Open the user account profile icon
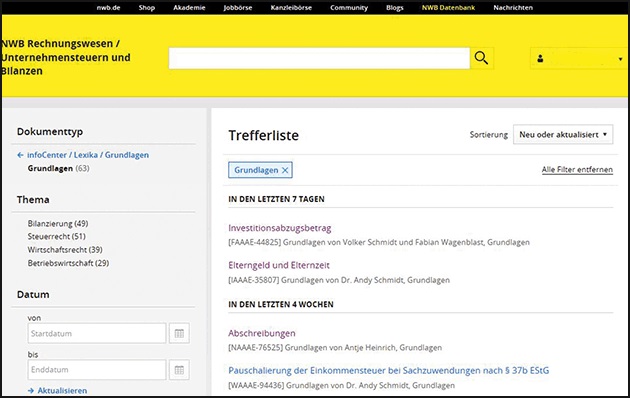Image resolution: width=630 pixels, height=398 pixels. click(x=540, y=59)
